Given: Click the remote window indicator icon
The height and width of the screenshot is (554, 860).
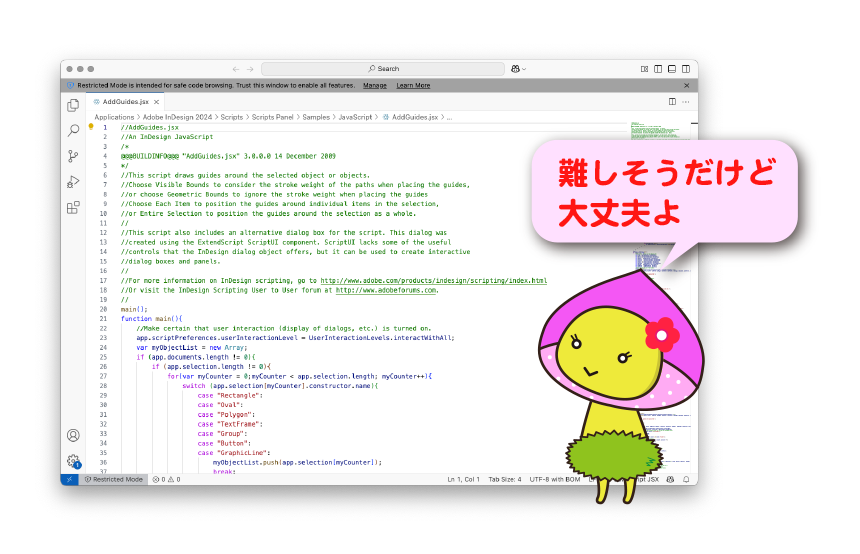Looking at the screenshot, I should (69, 479).
